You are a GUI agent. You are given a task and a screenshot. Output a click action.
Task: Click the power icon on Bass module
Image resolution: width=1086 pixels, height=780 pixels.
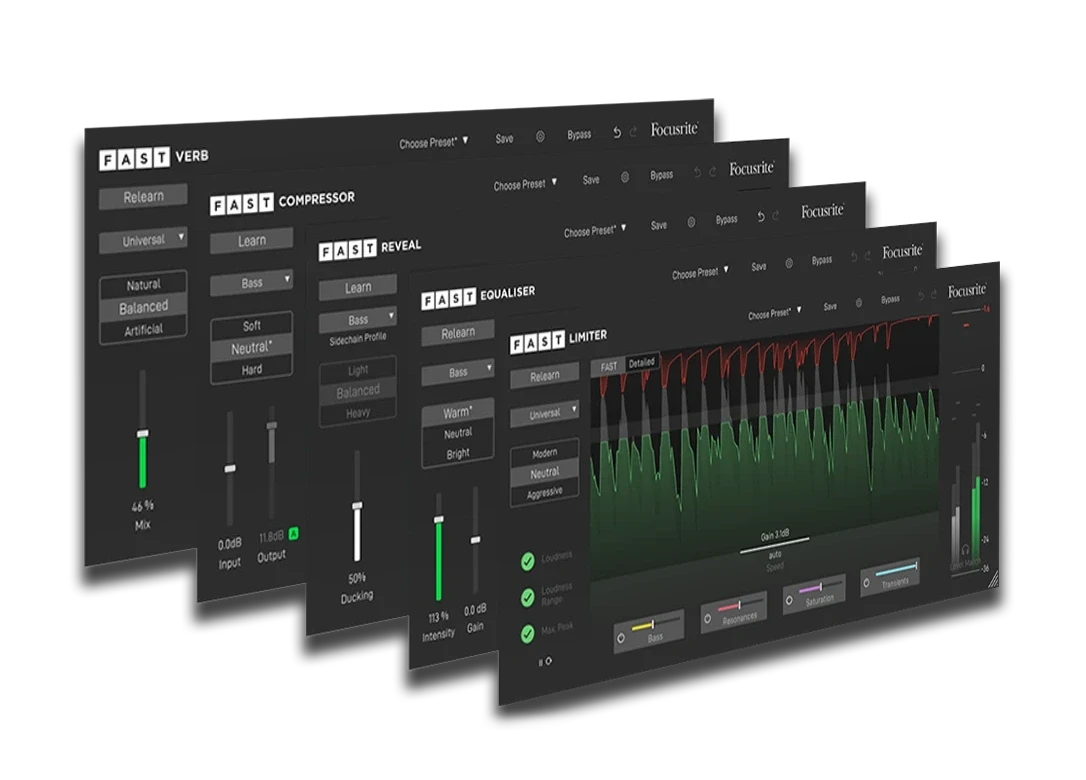(621, 637)
